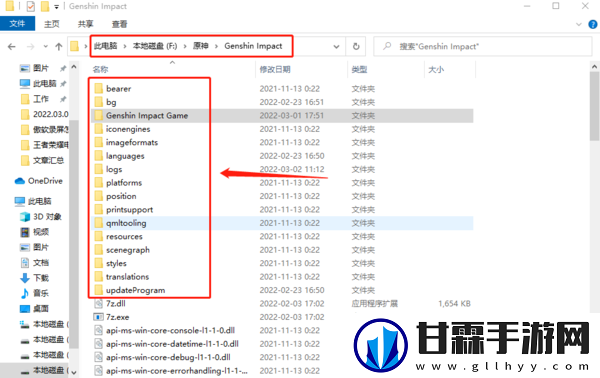This screenshot has width=600, height=378.
Task: Click the search Genshin Impact field
Action: point(483,46)
